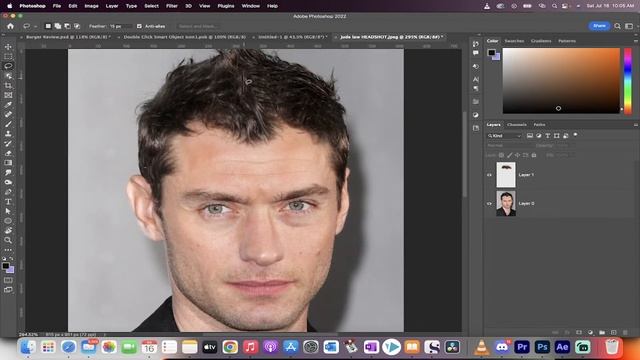Image resolution: width=640 pixels, height=360 pixels.
Task: Select the Dodge tool
Action: point(8,182)
